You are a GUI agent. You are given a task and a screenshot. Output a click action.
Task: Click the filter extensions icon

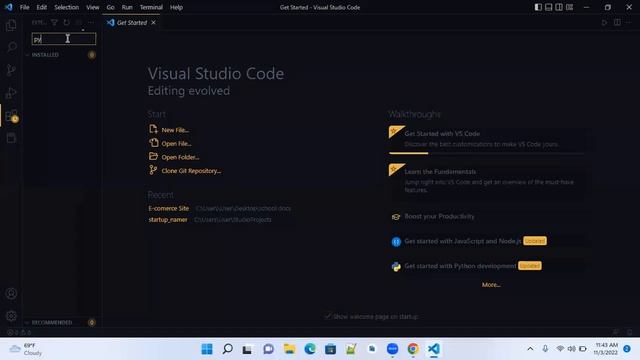click(x=54, y=22)
